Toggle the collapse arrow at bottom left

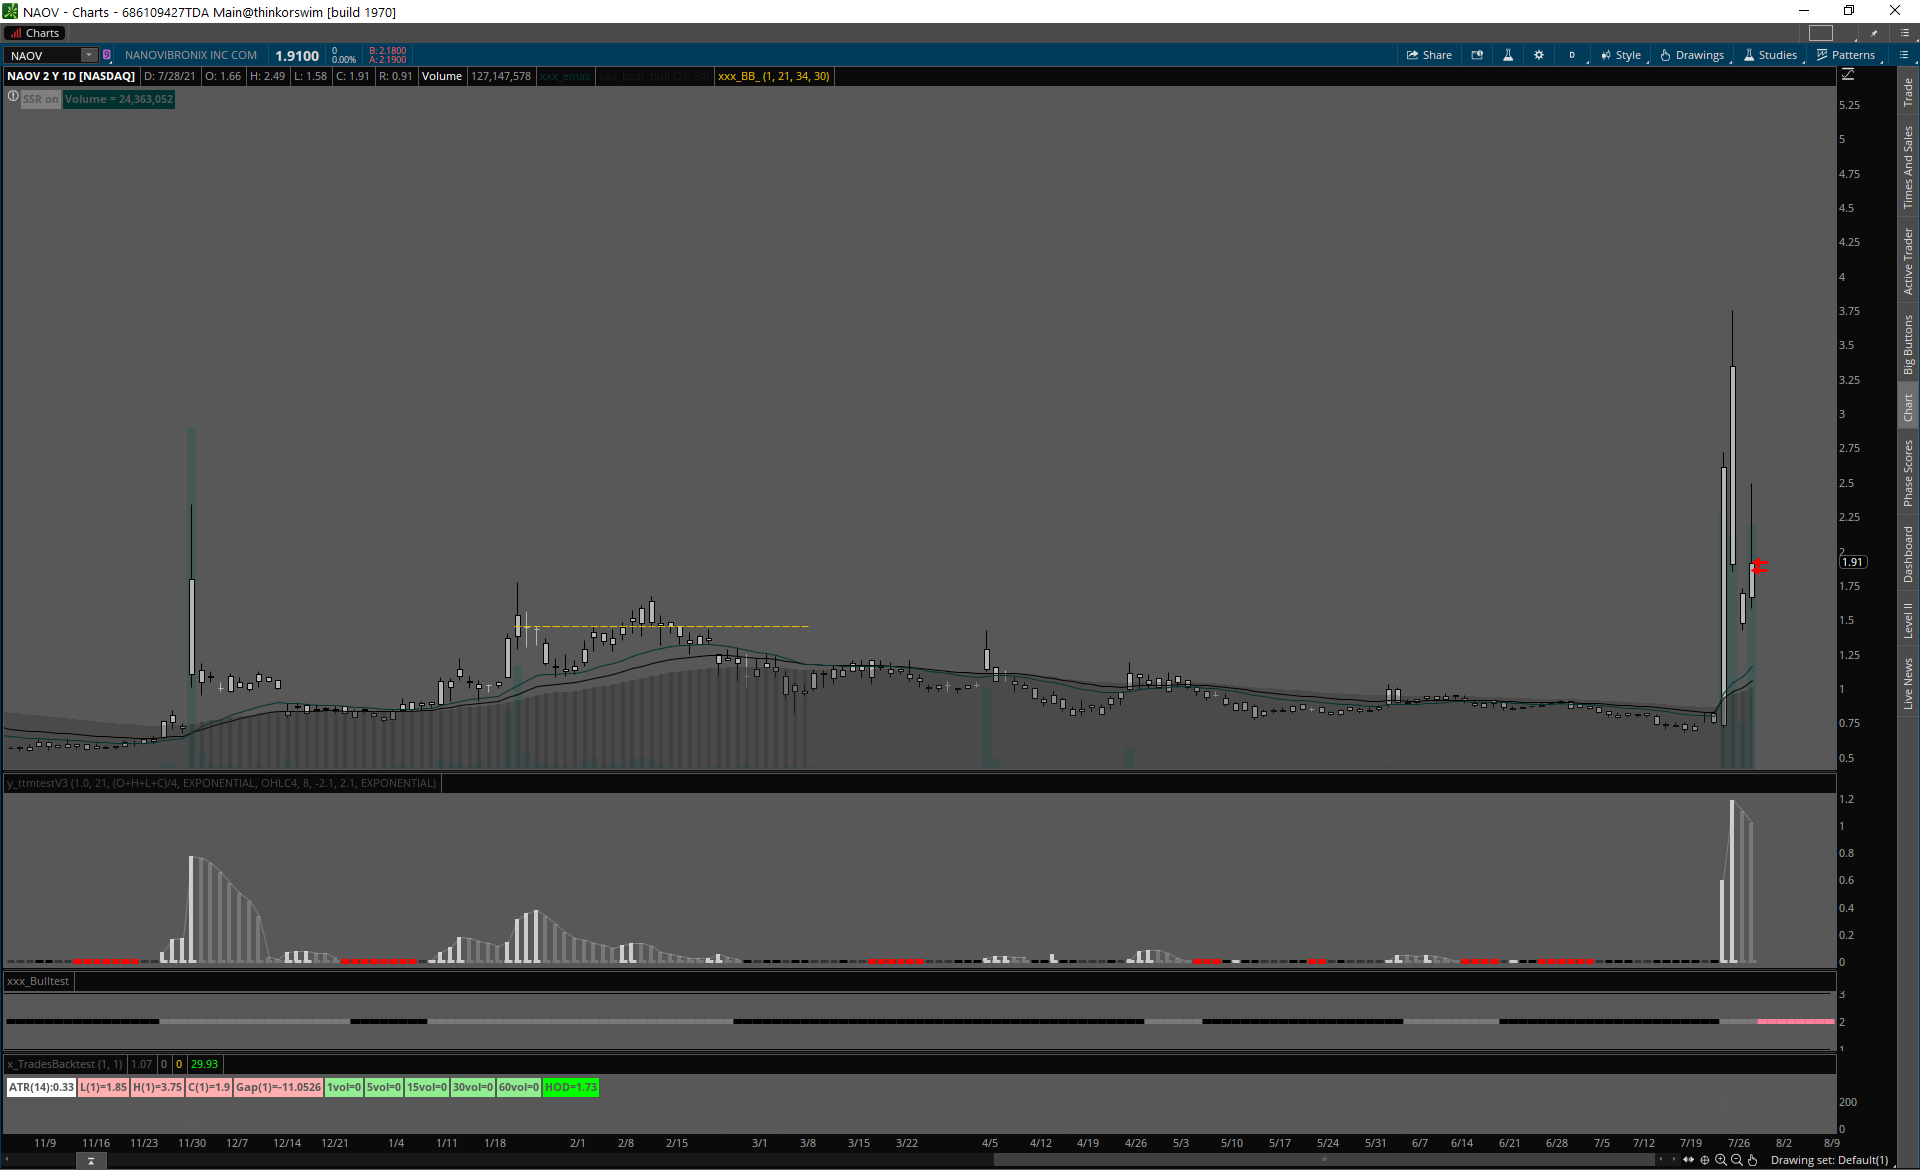click(x=91, y=1161)
